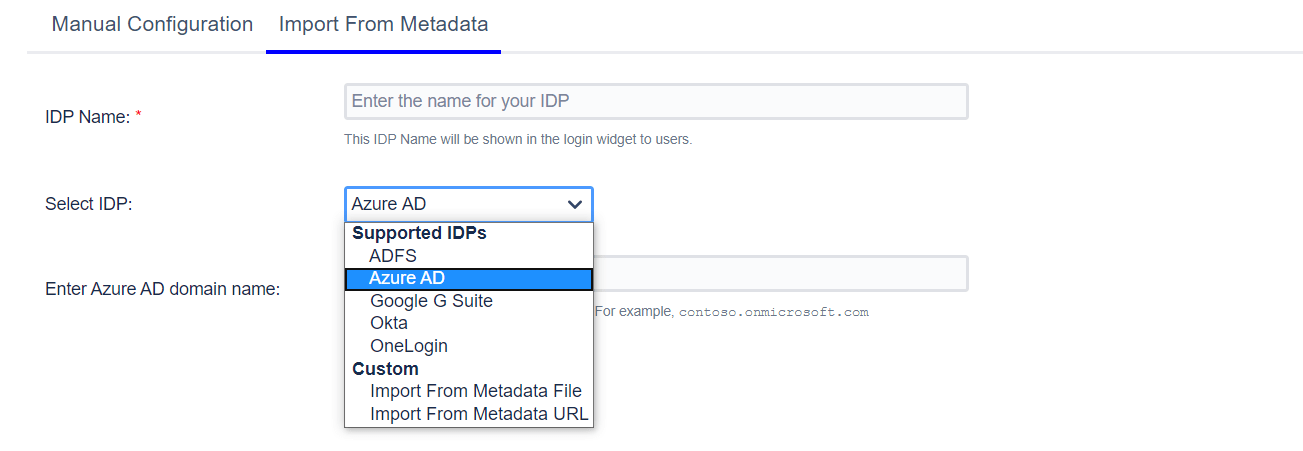The height and width of the screenshot is (451, 1303).
Task: Click the IDP Name hint text below field
Action: tap(517, 139)
